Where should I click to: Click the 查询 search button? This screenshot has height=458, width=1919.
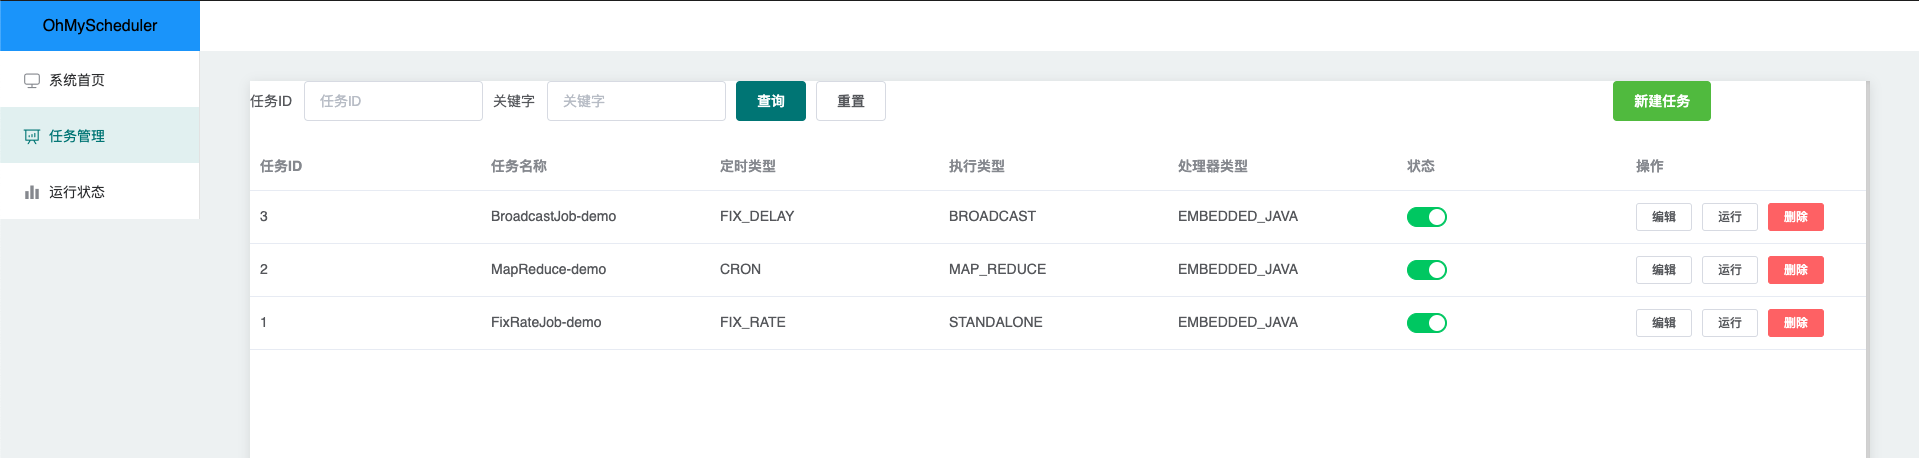coord(771,101)
